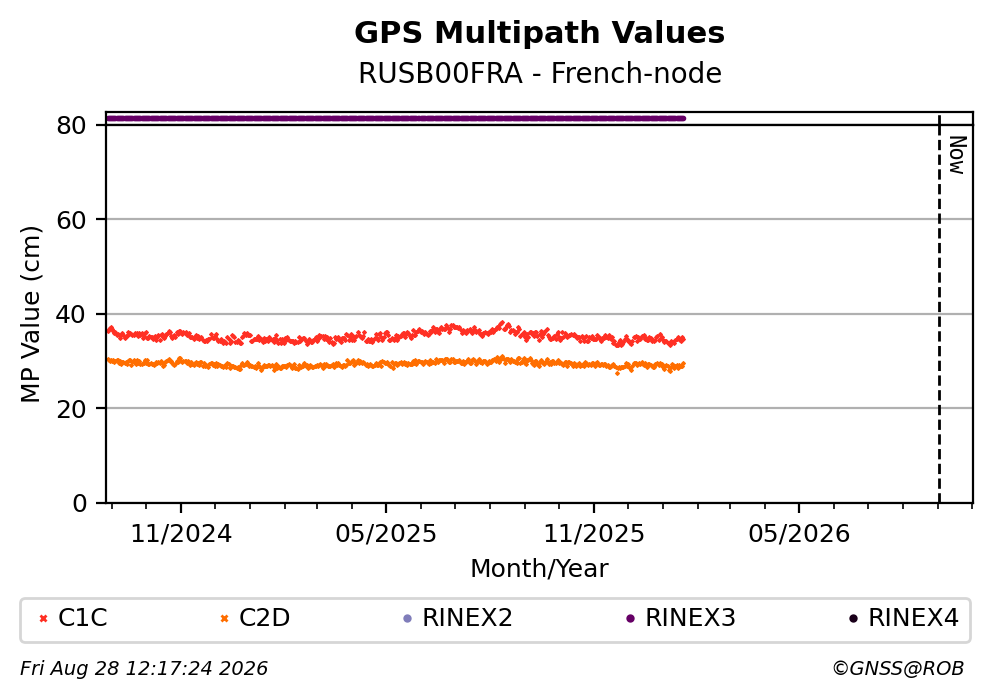Viewport: 992px width, 699px height.
Task: Click the orange C2D data series
Action: point(395,364)
